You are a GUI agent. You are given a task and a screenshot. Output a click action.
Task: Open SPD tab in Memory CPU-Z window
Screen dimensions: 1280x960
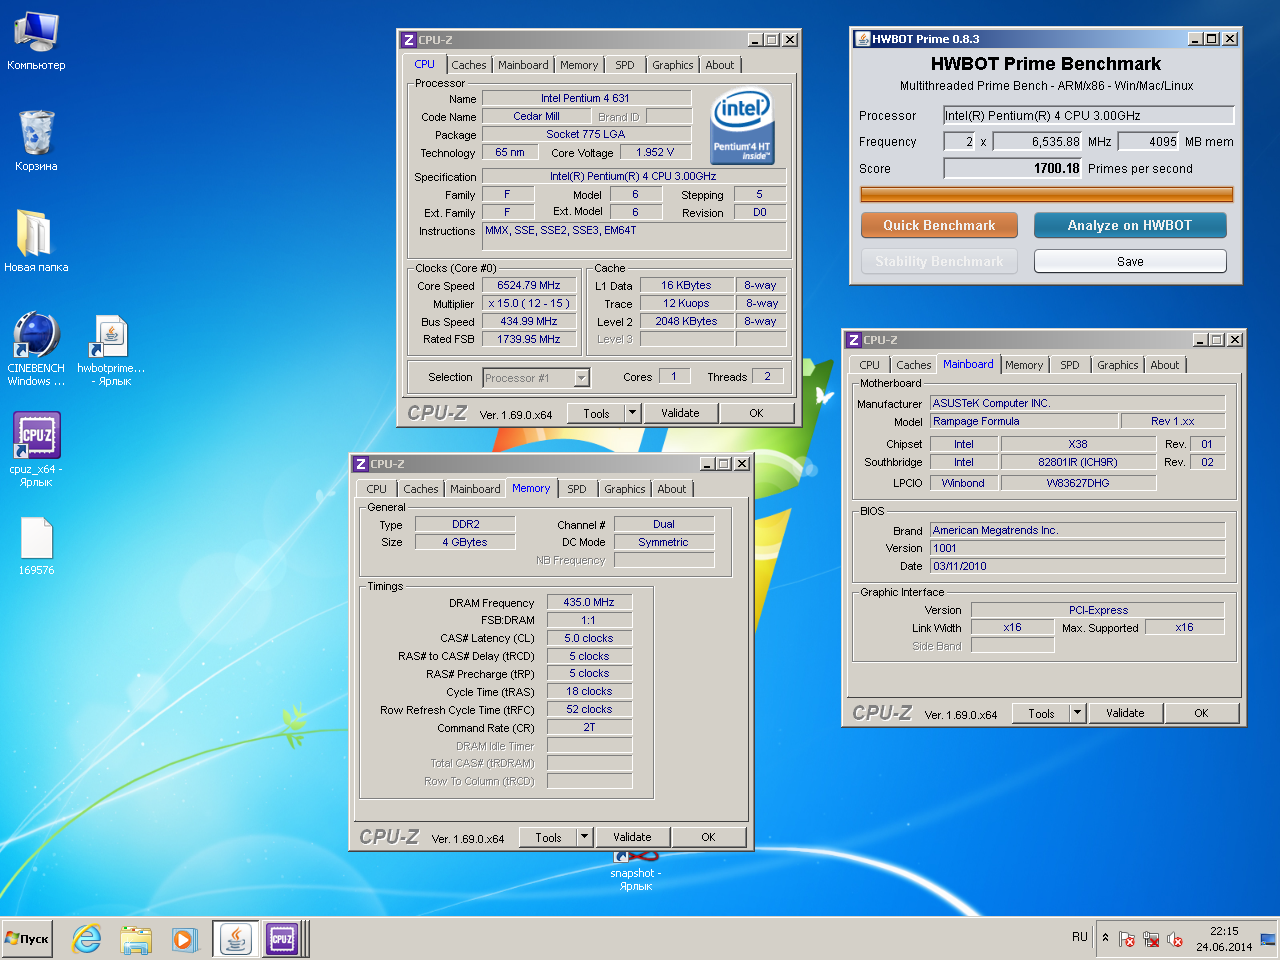pyautogui.click(x=577, y=489)
